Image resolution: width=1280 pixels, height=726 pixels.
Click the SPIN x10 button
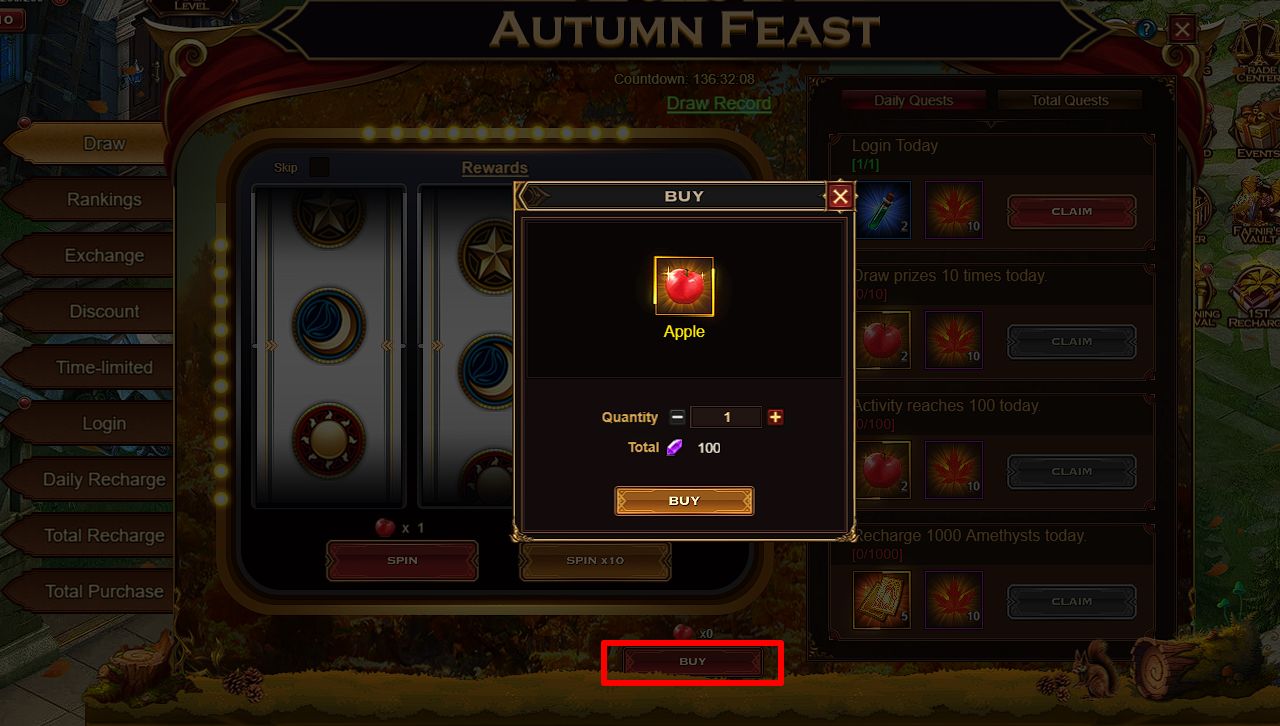point(595,561)
